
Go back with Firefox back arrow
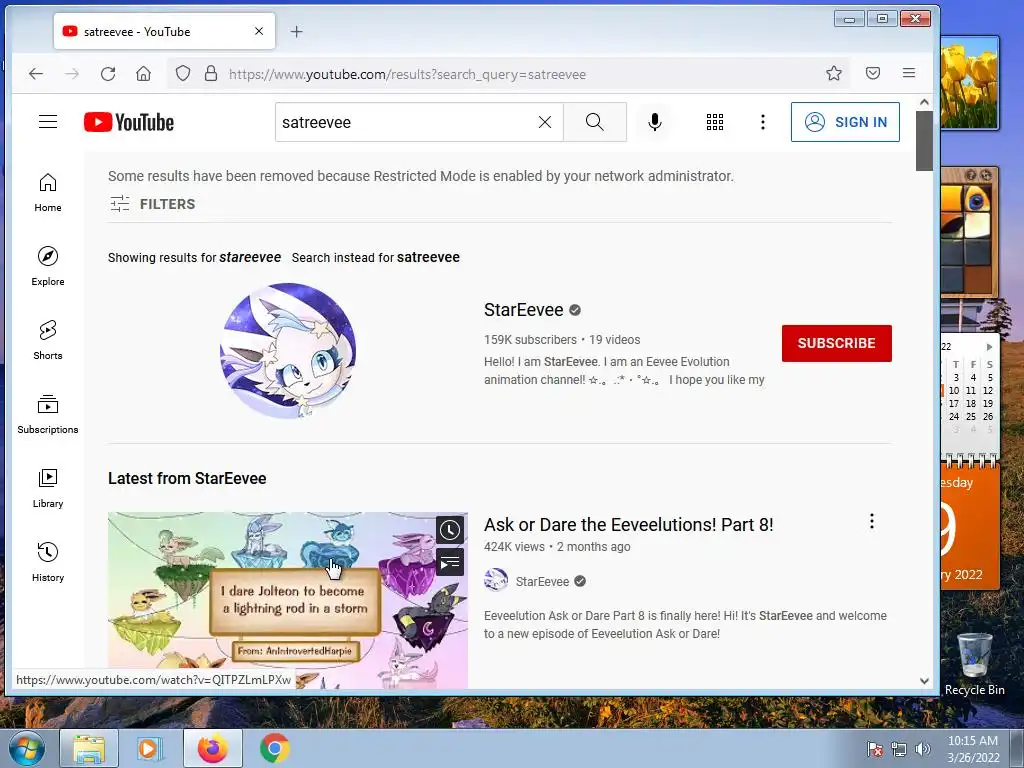pyautogui.click(x=36, y=74)
